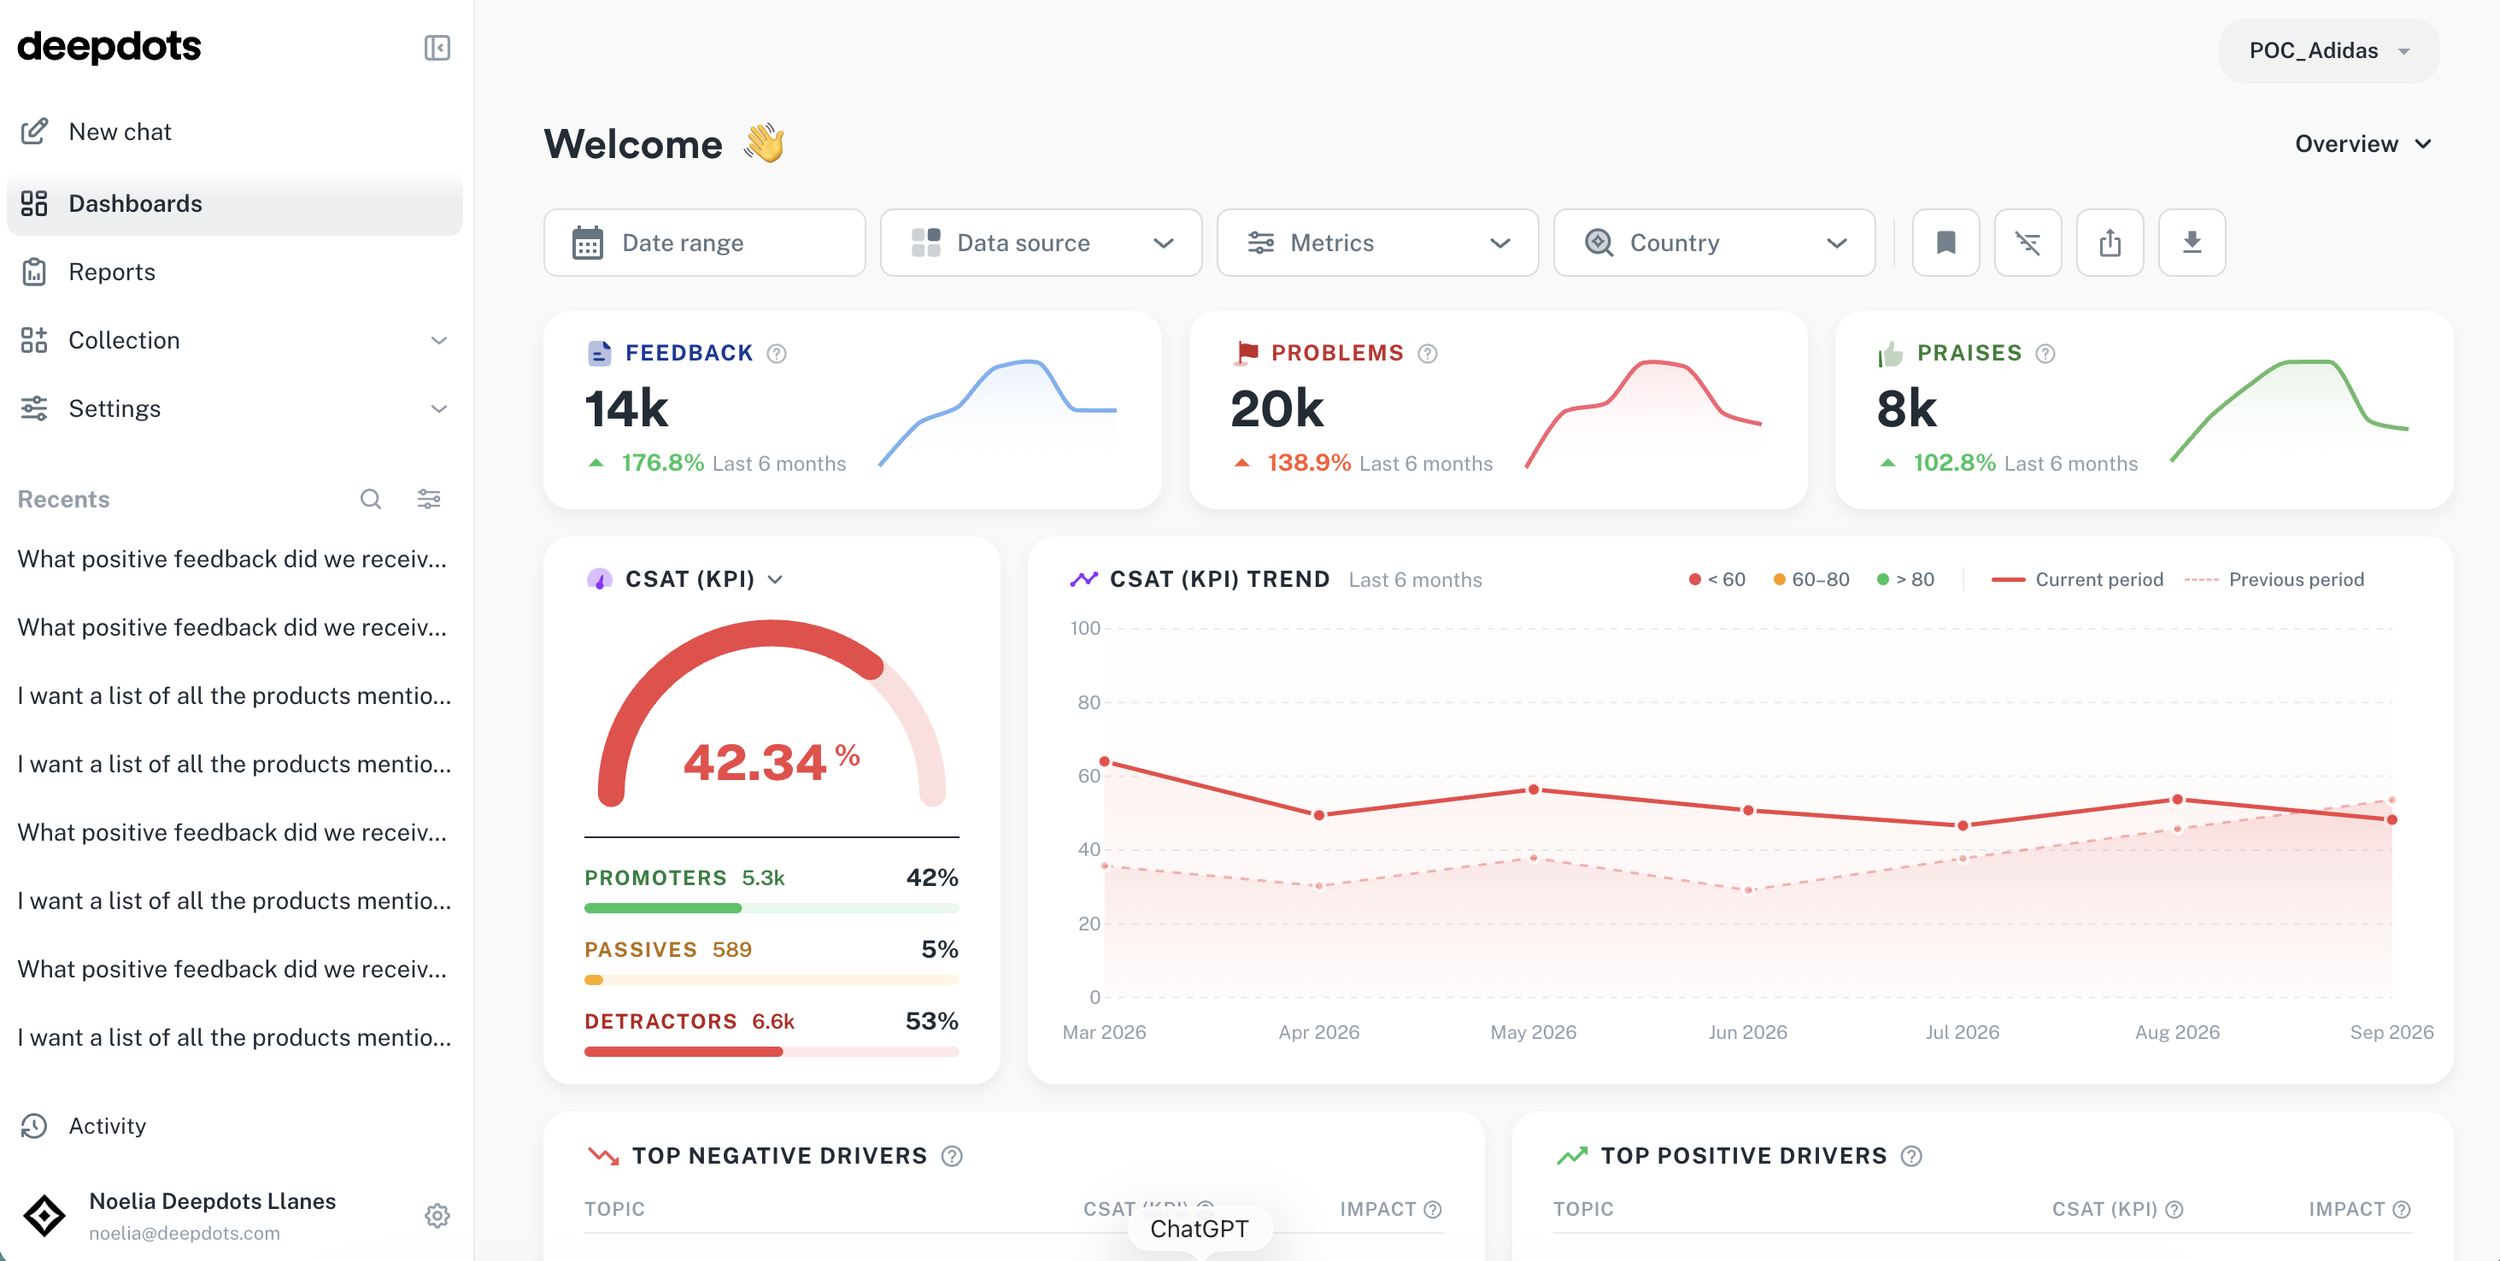This screenshot has width=2500, height=1261.
Task: Open the Date range picker
Action: (x=704, y=242)
